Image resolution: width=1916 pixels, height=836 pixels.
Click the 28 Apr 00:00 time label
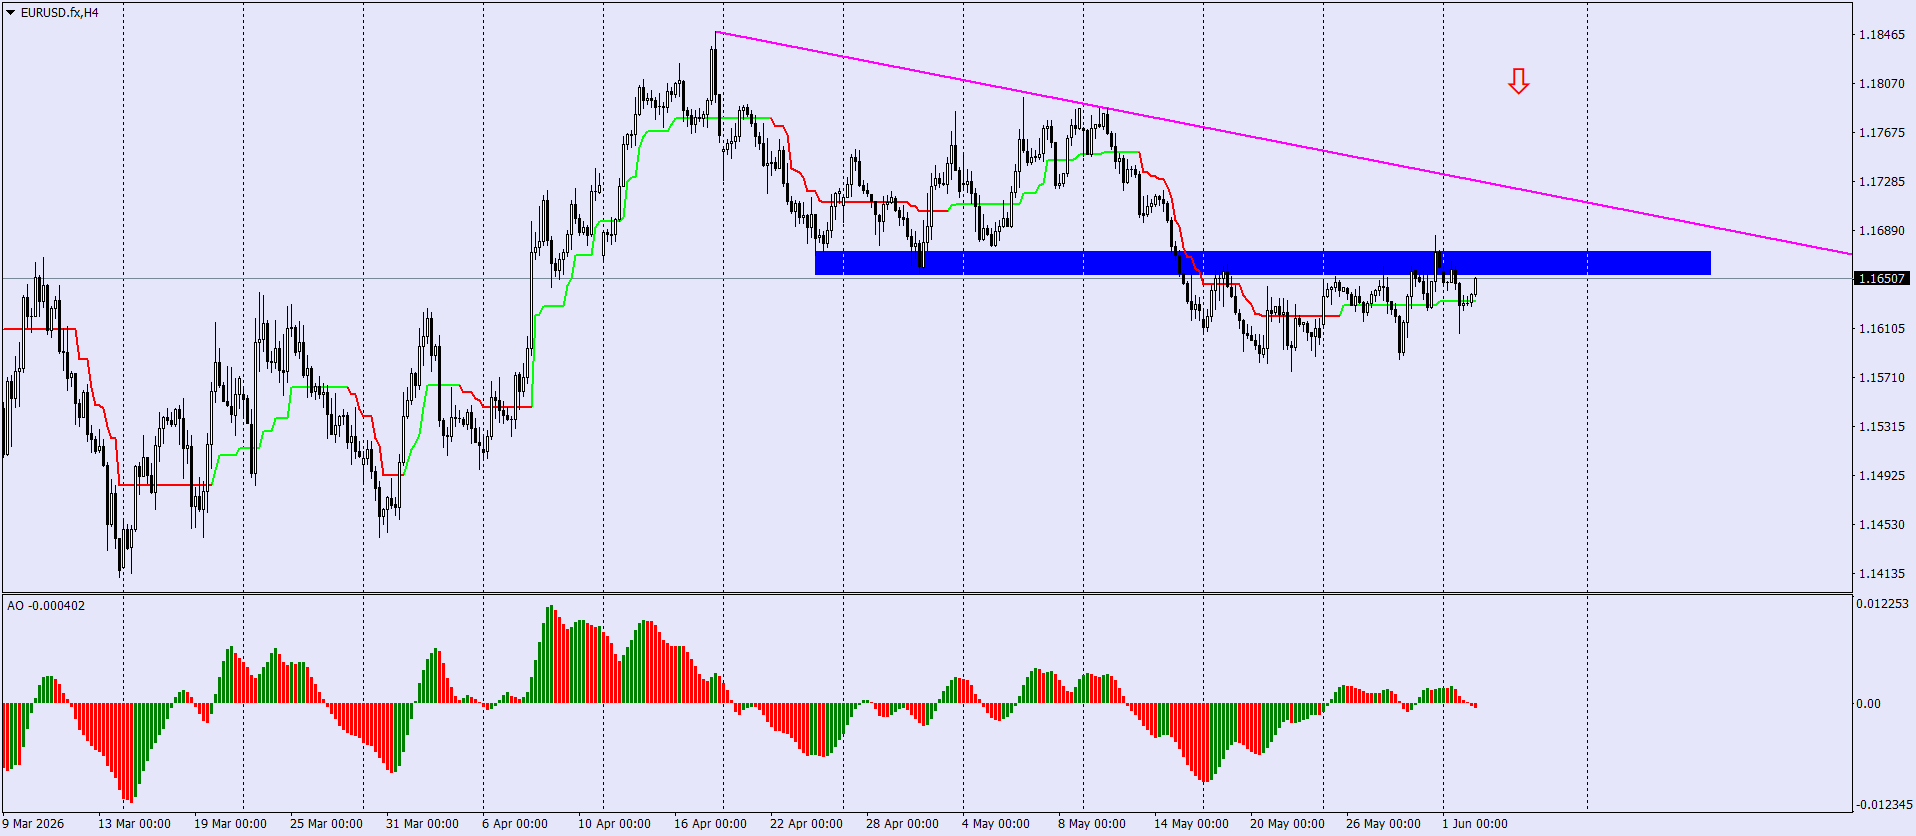[x=902, y=824]
